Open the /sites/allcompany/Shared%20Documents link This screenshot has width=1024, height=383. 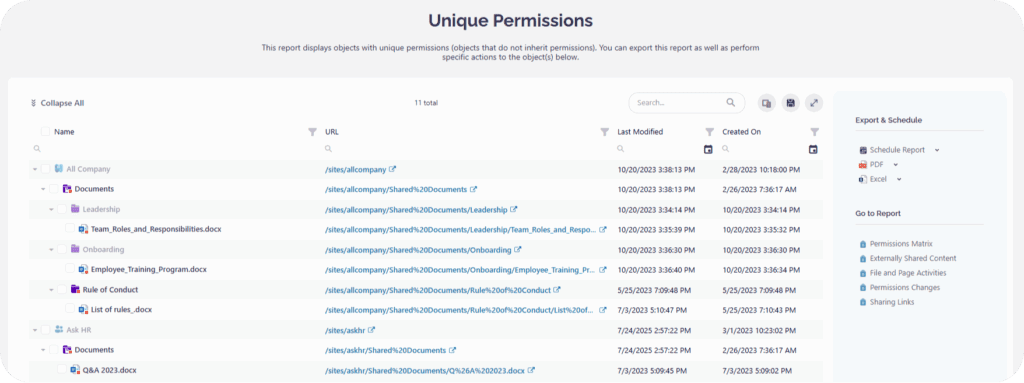click(x=396, y=190)
